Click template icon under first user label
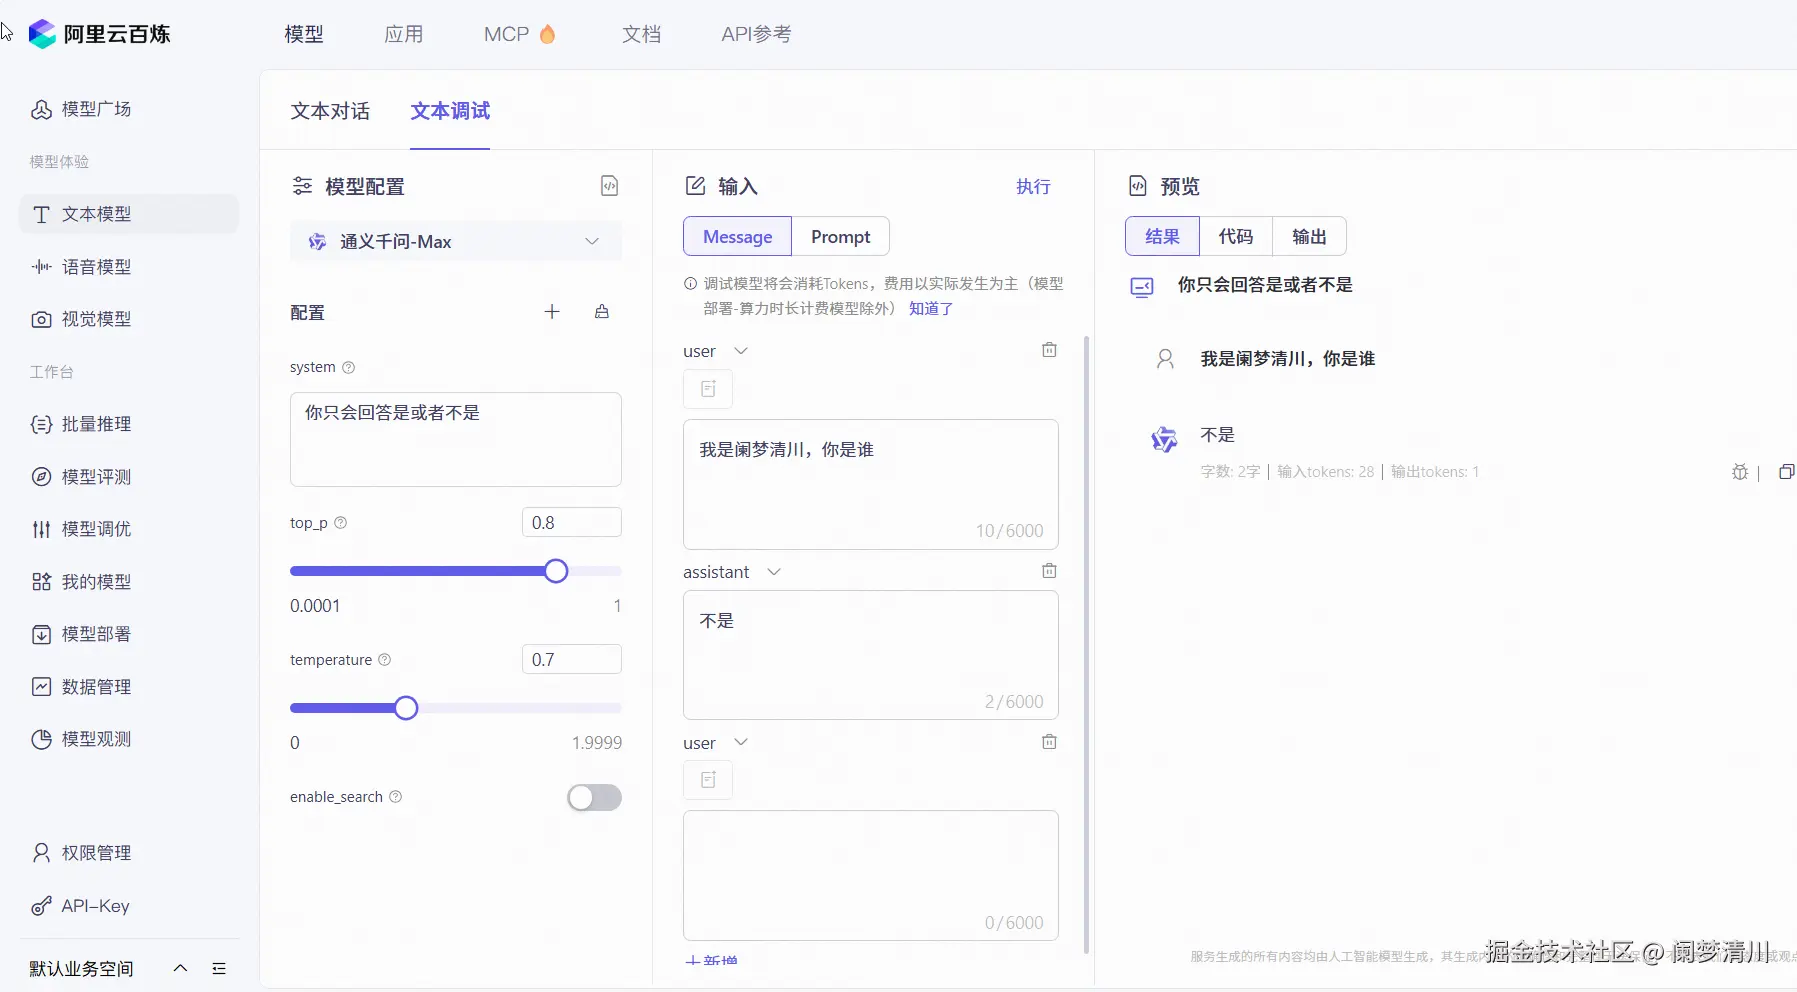1797x992 pixels. (708, 389)
